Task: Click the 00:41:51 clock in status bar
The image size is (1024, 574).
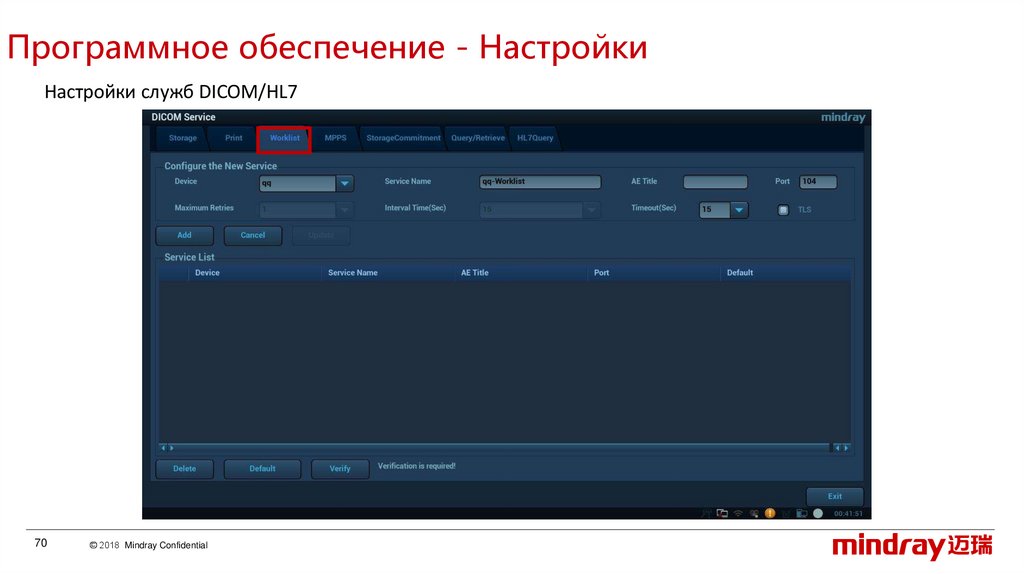Action: [x=848, y=514]
